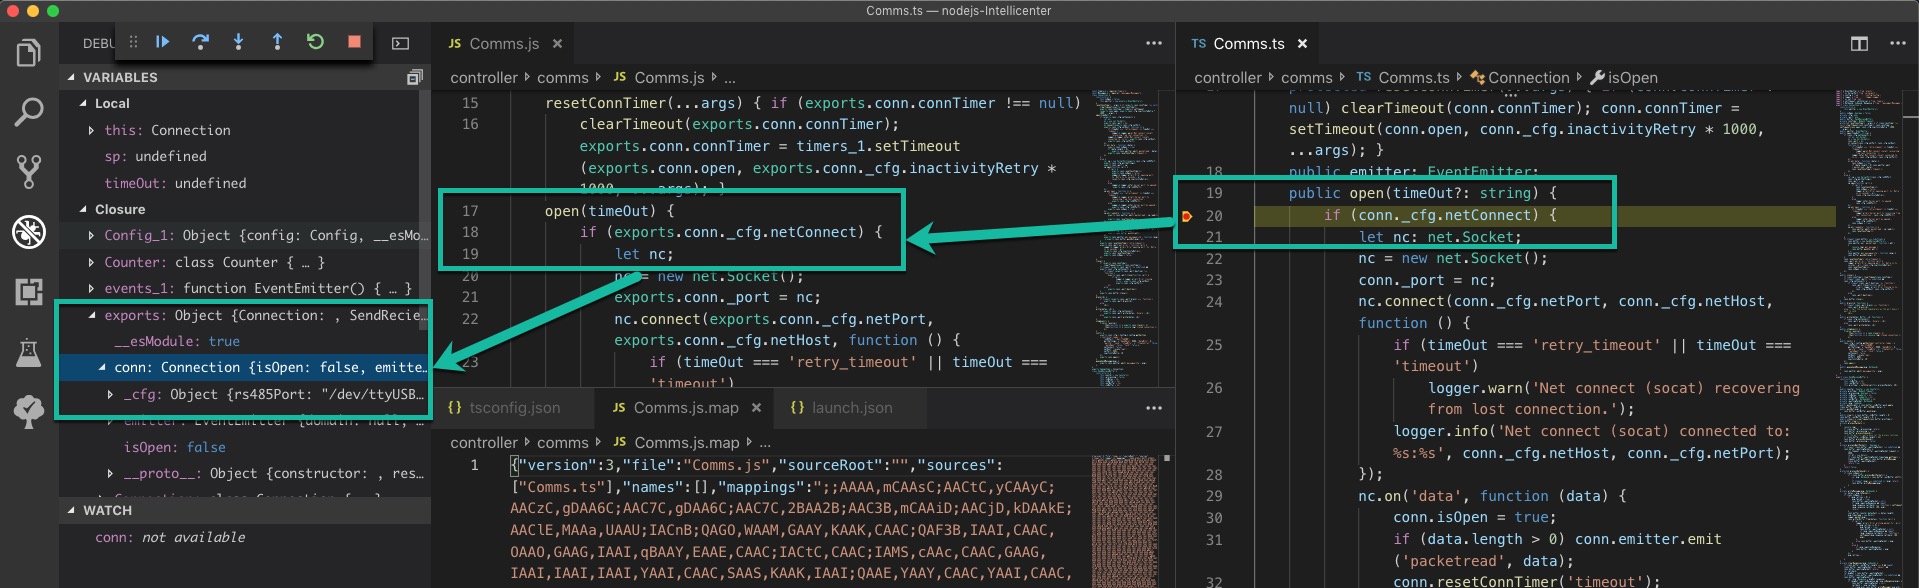
Task: Click line number 25 in Comms.ts
Action: 1213,345
